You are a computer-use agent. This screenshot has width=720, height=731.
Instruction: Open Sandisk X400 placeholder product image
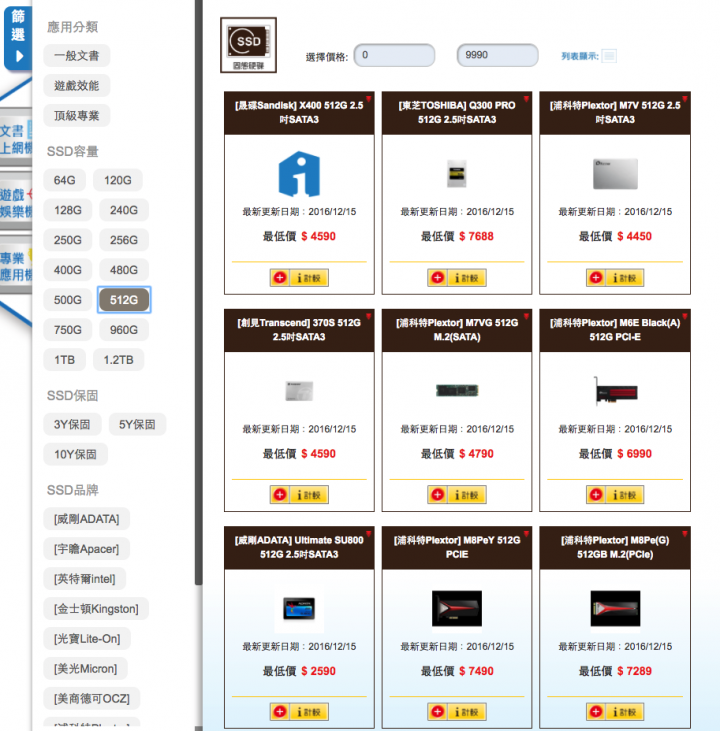299,174
